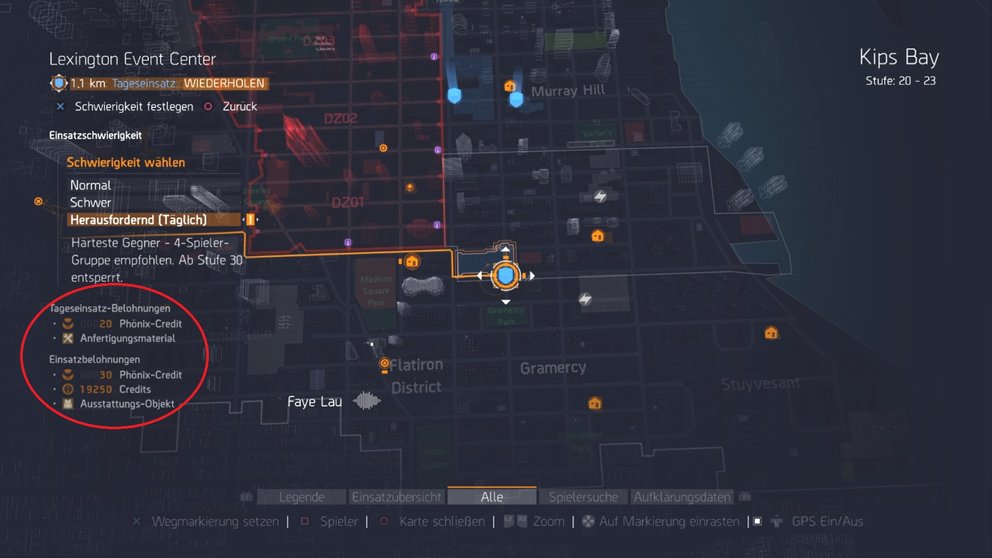Click the Ausstattungs-Objekt gear icon
This screenshot has width=992, height=558.
tap(68, 404)
